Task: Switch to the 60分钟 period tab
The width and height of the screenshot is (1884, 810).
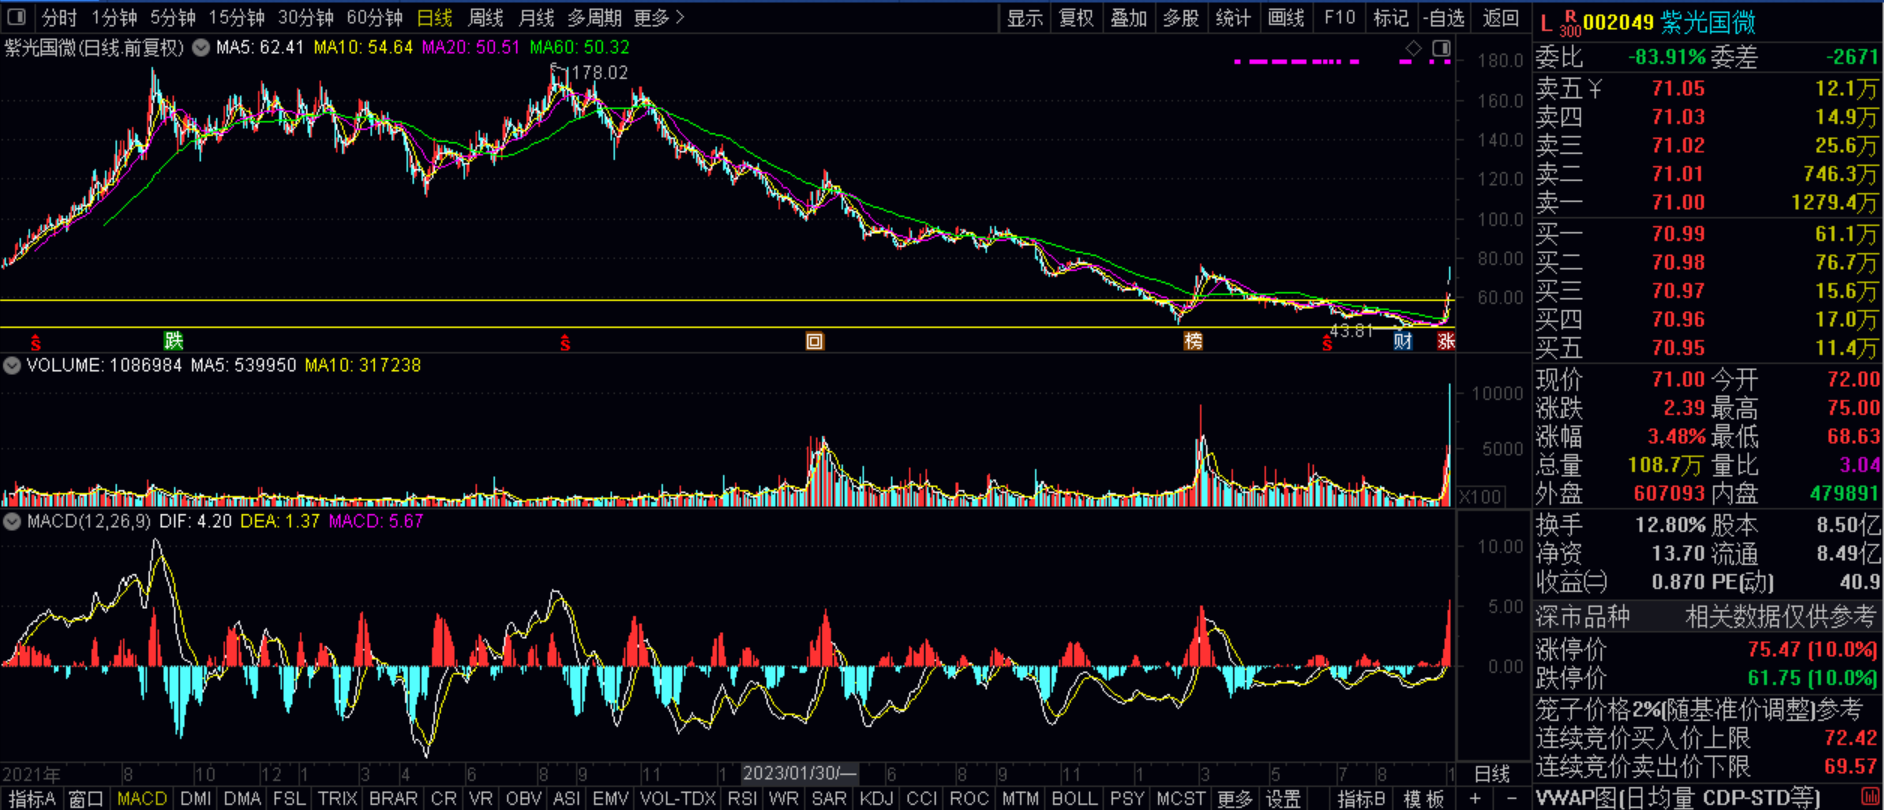Action: click(x=374, y=18)
